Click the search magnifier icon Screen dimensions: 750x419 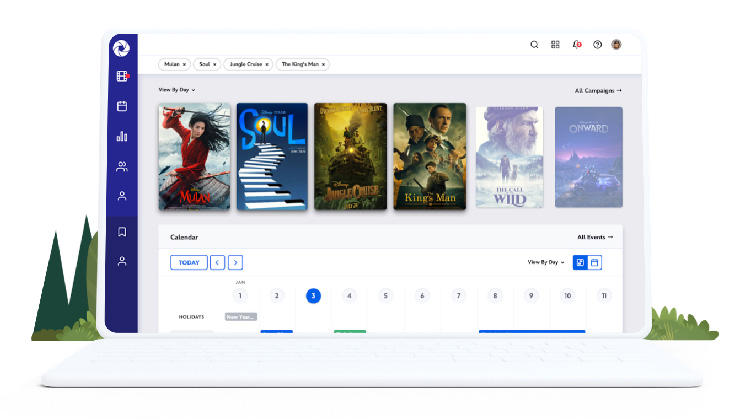pos(534,44)
